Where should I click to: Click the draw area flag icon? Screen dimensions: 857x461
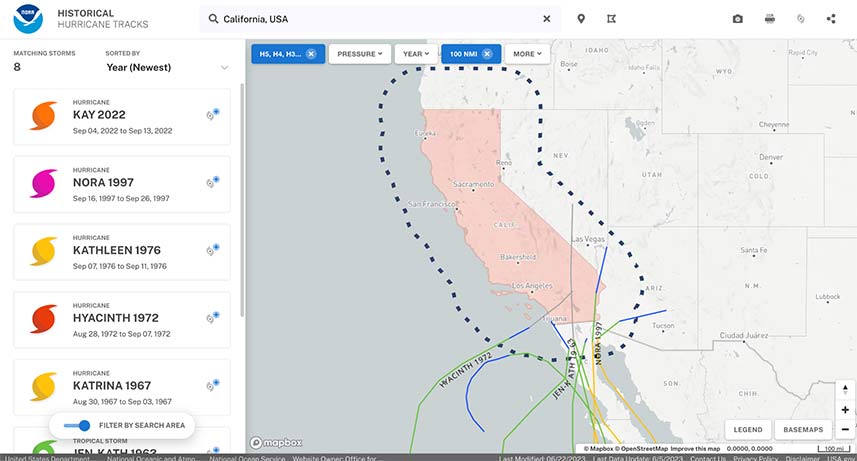click(611, 19)
